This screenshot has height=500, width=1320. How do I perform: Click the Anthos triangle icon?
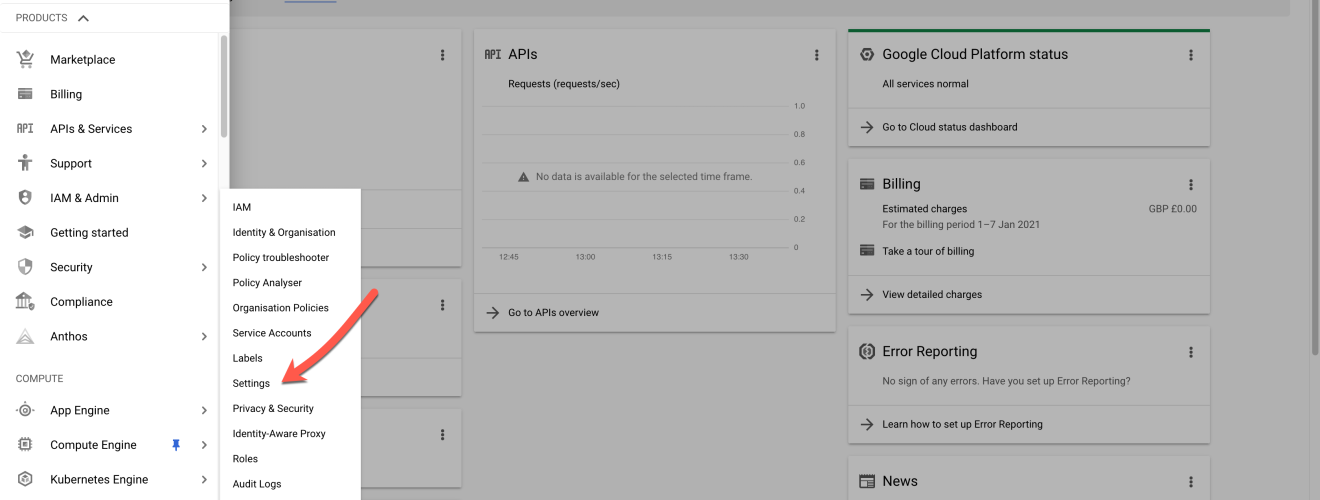pos(26,337)
